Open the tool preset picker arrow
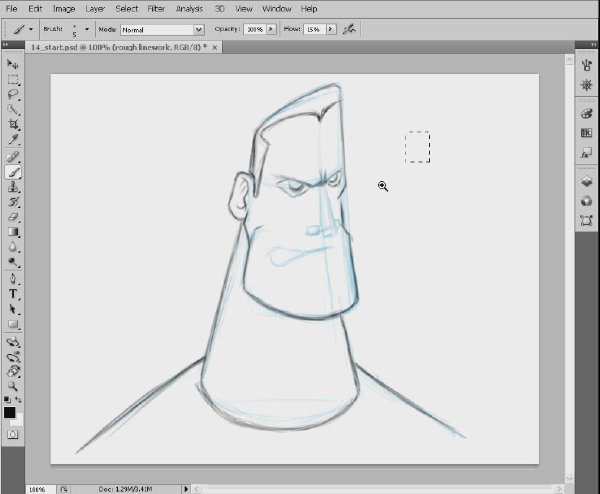 pos(31,29)
